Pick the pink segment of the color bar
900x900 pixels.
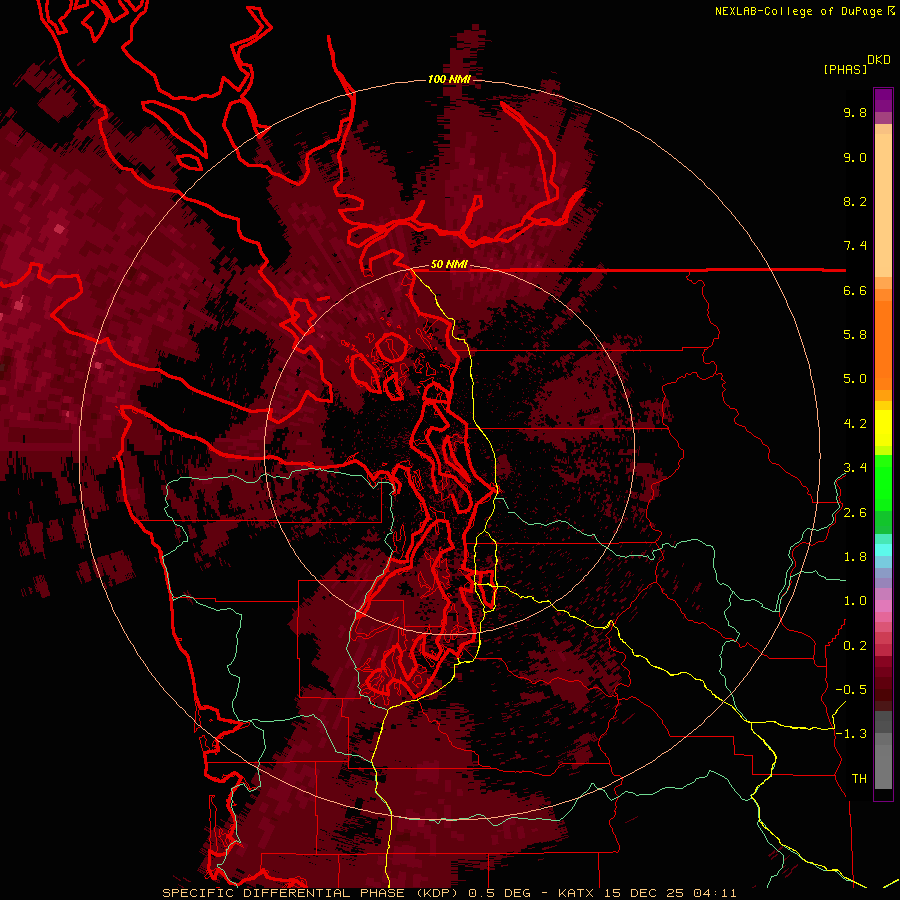coord(883,606)
